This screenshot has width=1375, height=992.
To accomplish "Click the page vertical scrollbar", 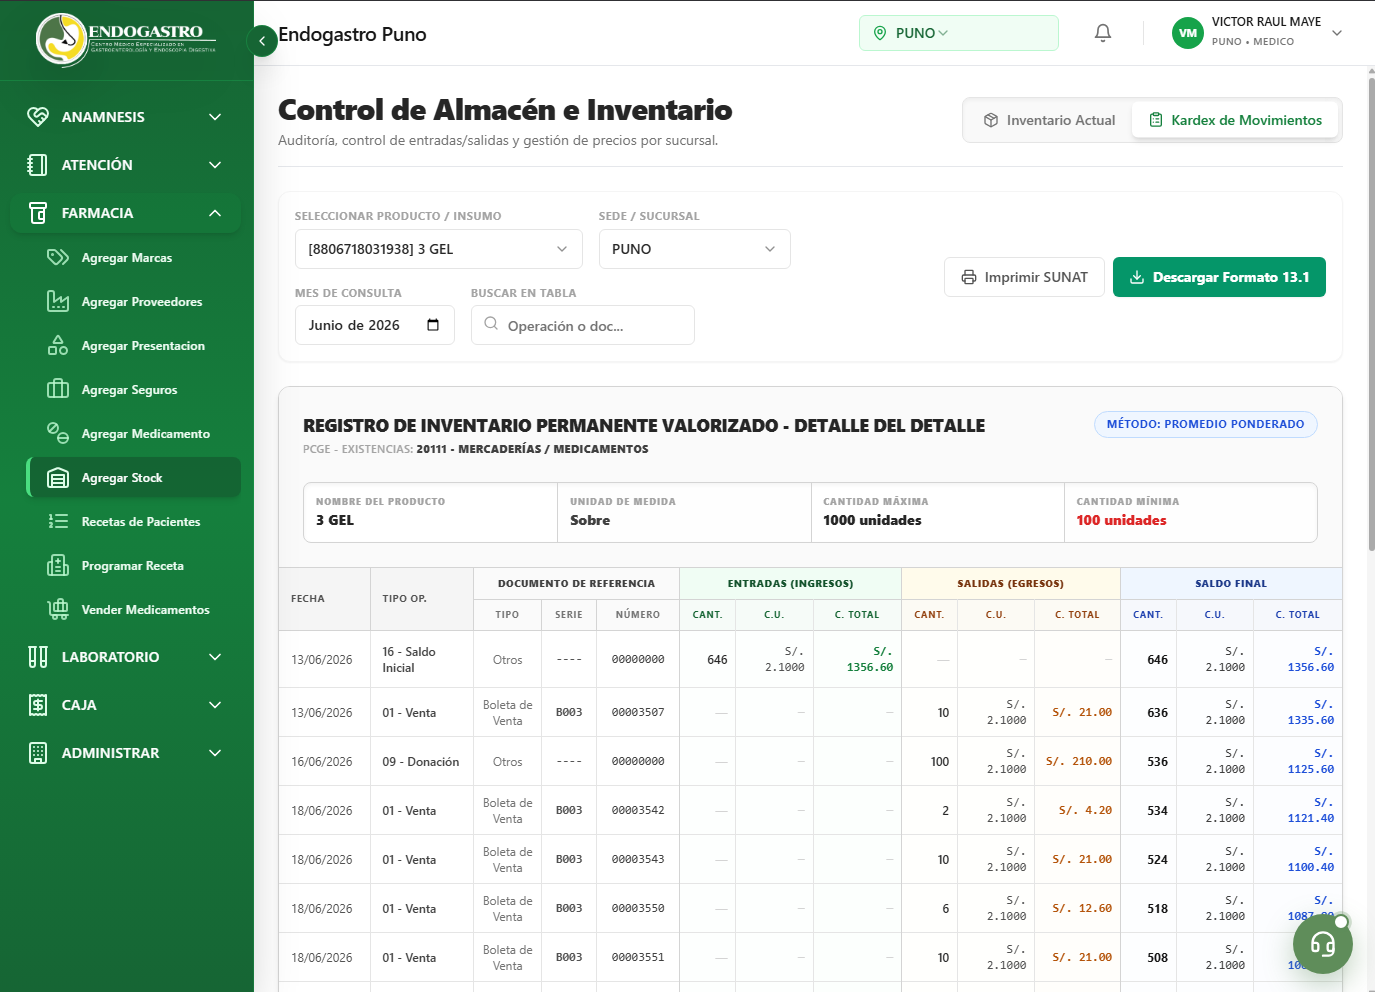I will 1370,315.
